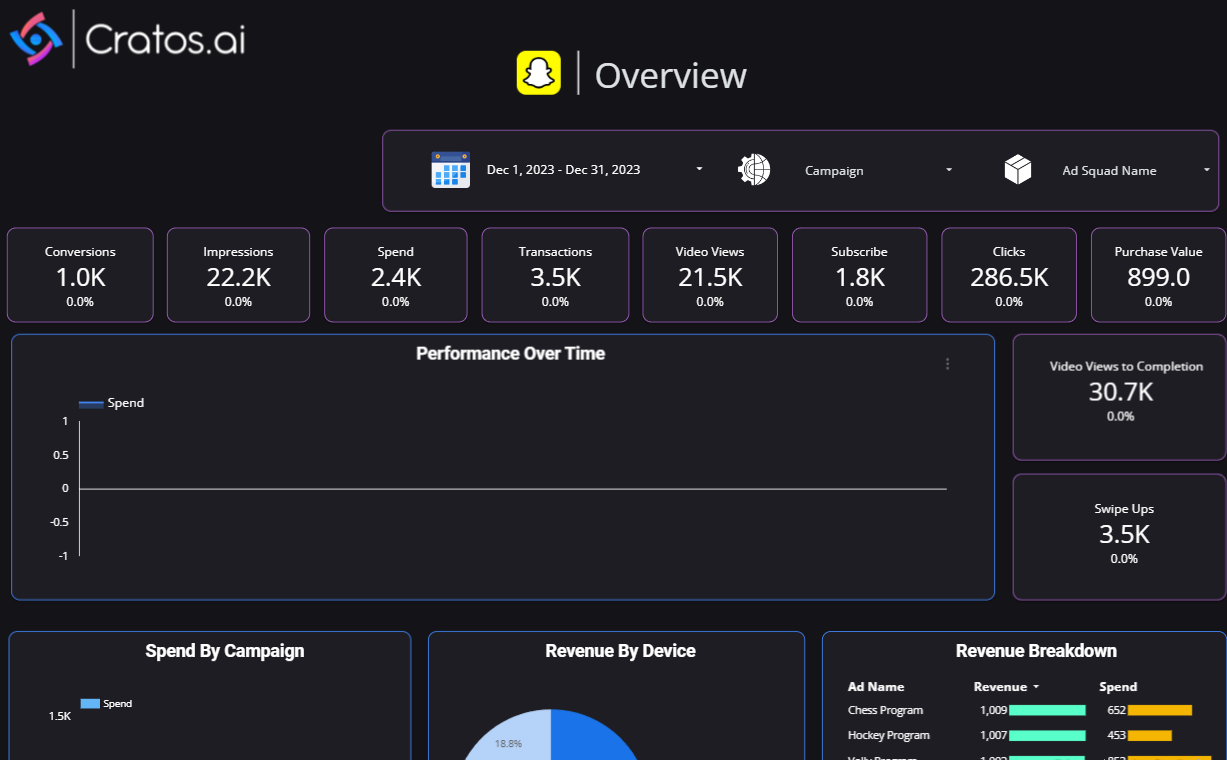
Task: Select the Subscribe scorecard showing 1.8K
Action: click(x=859, y=275)
